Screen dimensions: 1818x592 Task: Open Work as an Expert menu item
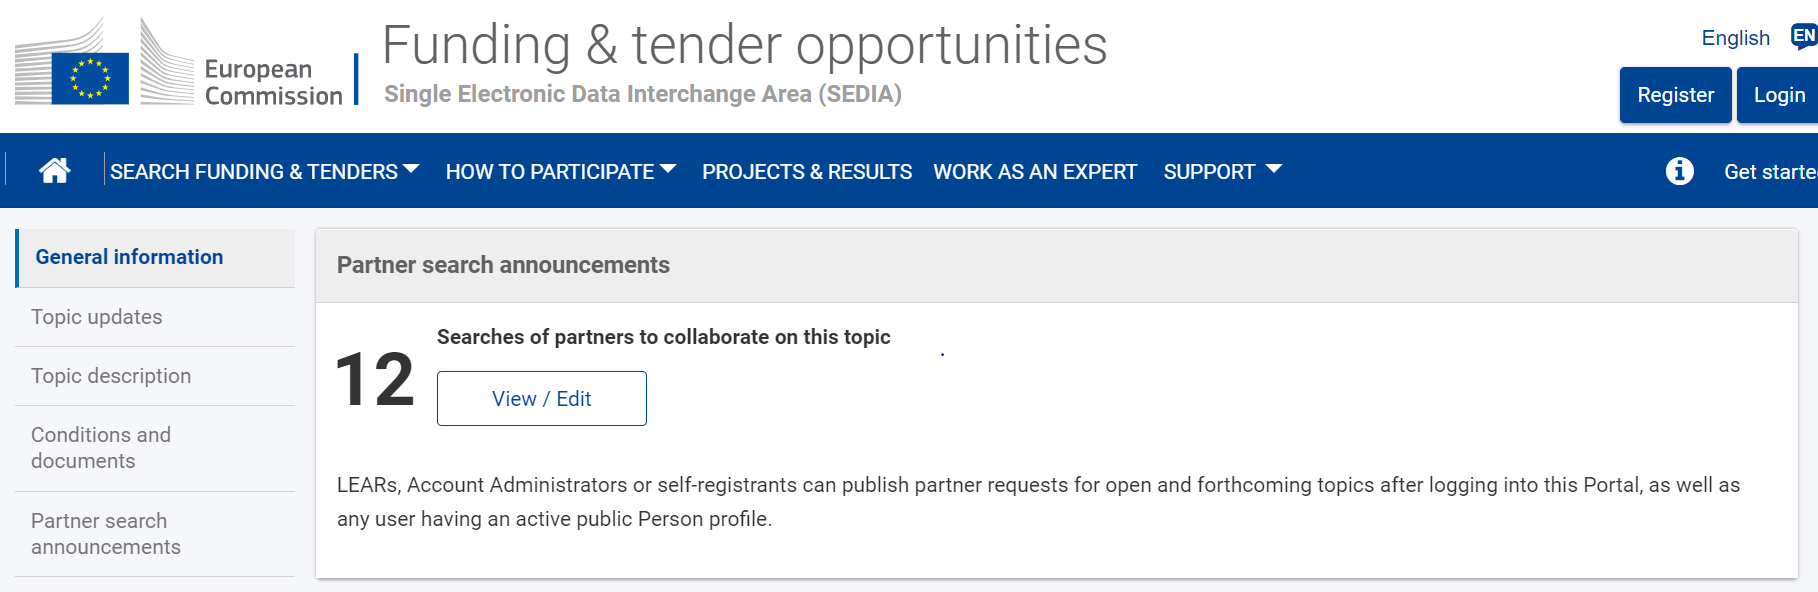[1035, 172]
